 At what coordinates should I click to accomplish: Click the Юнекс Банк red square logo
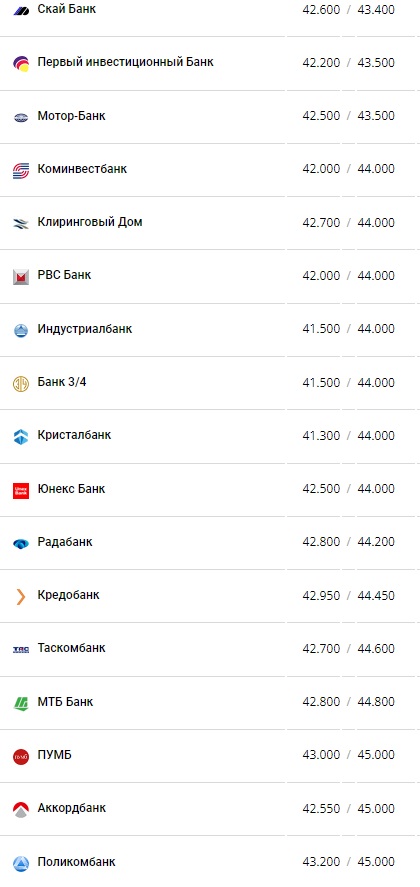pyautogui.click(x=21, y=490)
